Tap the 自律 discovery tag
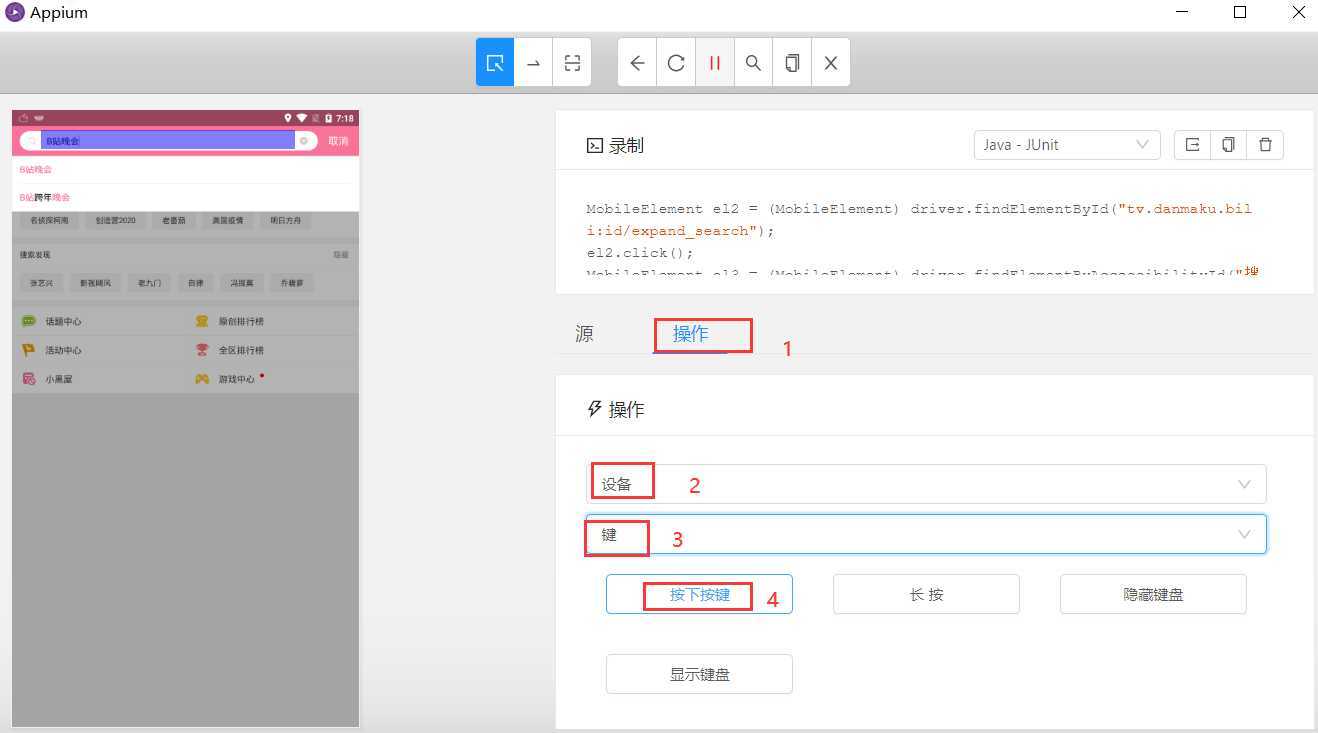This screenshot has width=1318, height=733. 196,283
